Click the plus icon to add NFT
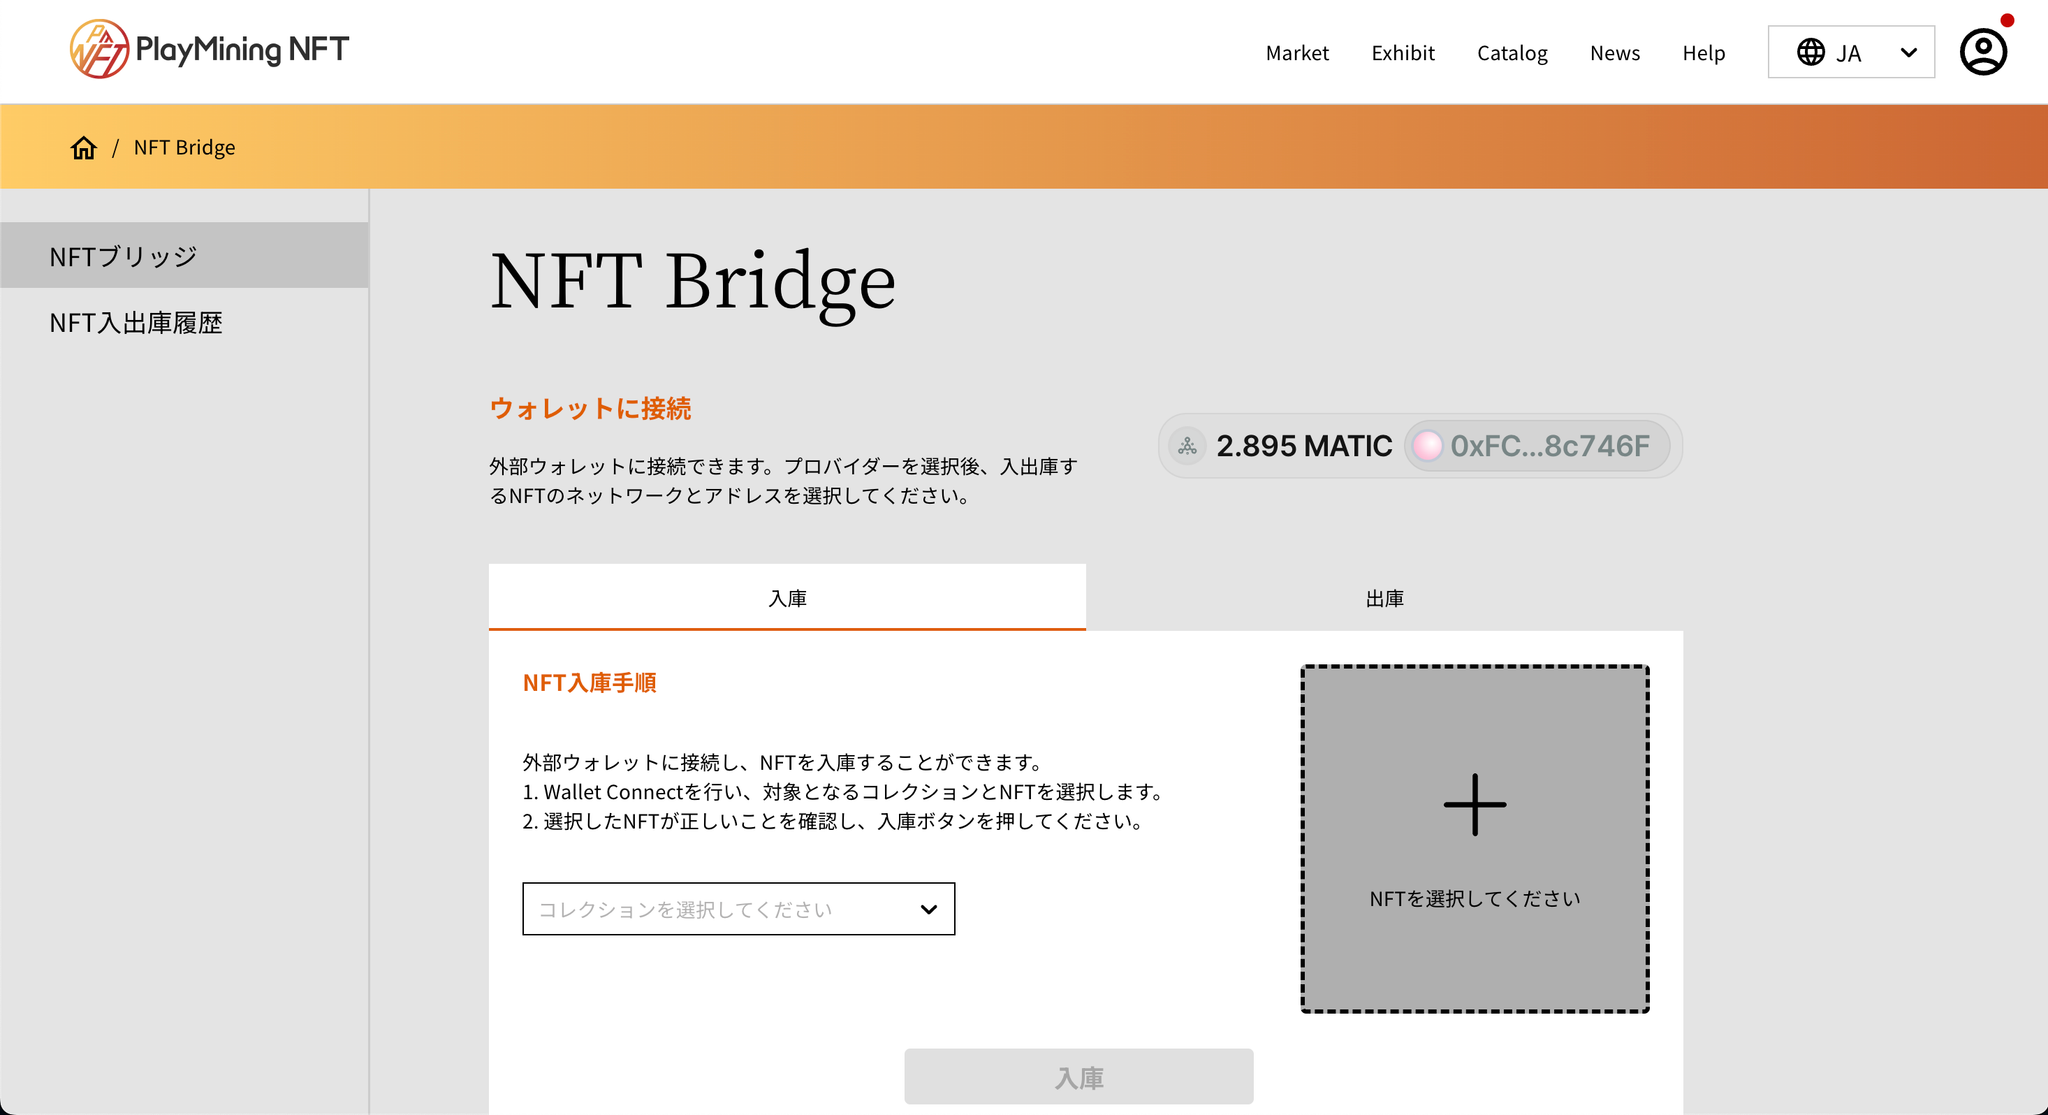 (x=1475, y=804)
